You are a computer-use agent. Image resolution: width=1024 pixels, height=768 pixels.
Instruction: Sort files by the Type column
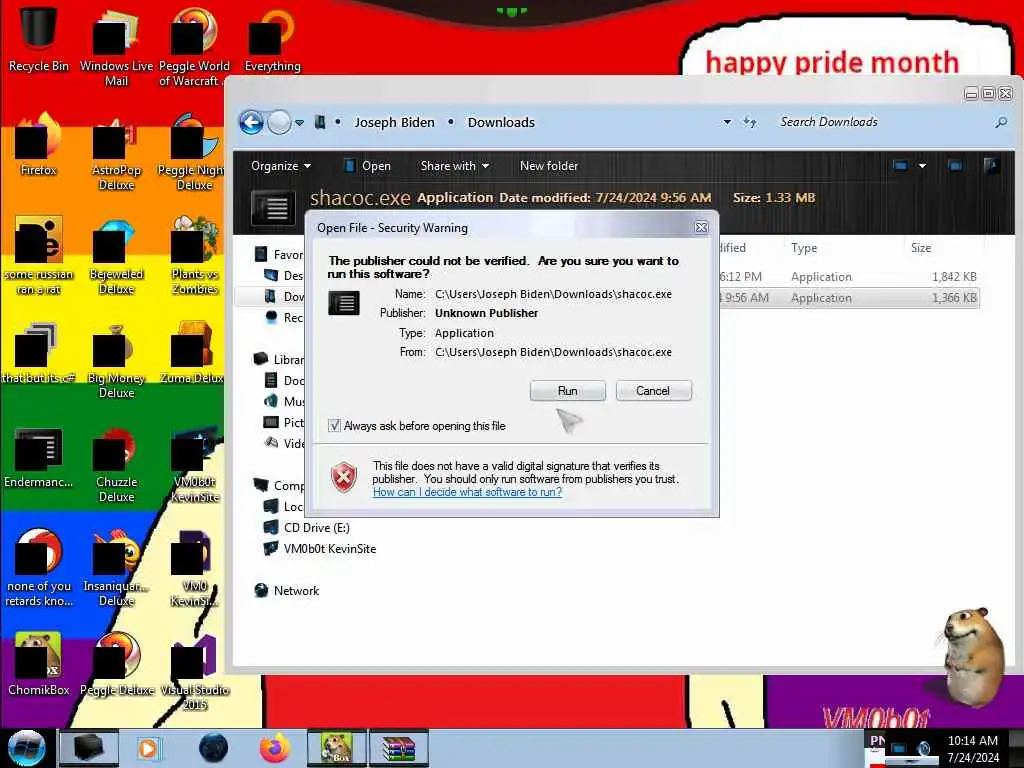[804, 248]
